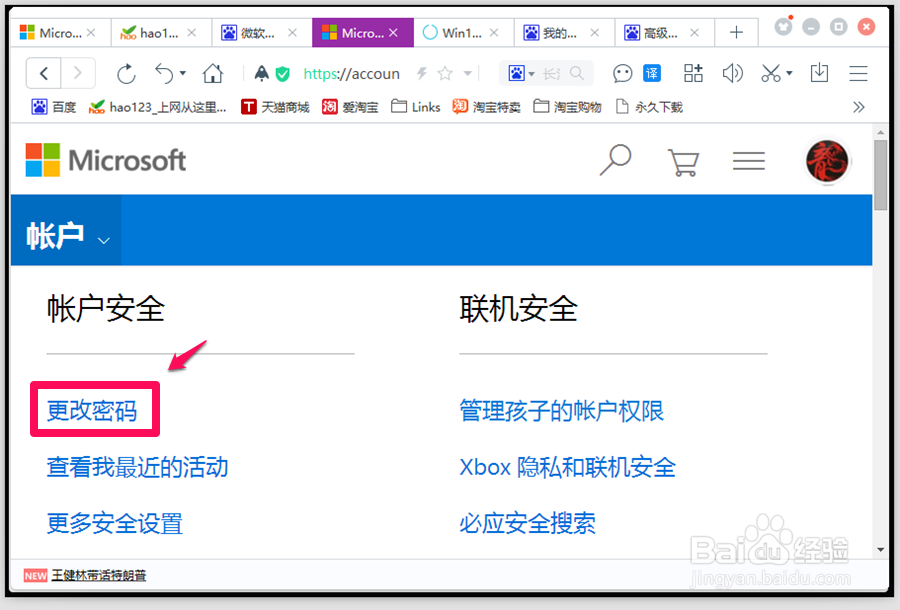This screenshot has width=900, height=610.
Task: Open 管理孩子的帐户权限 link
Action: pyautogui.click(x=561, y=411)
